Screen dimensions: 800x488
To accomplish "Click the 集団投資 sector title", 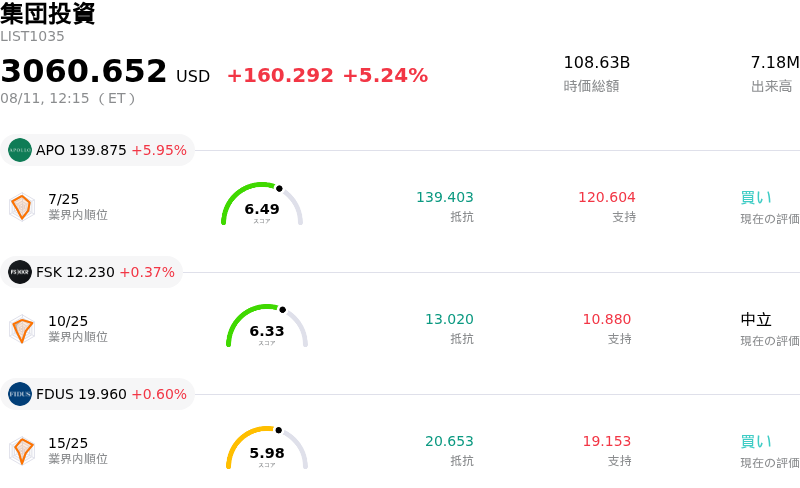I will 48,13.
